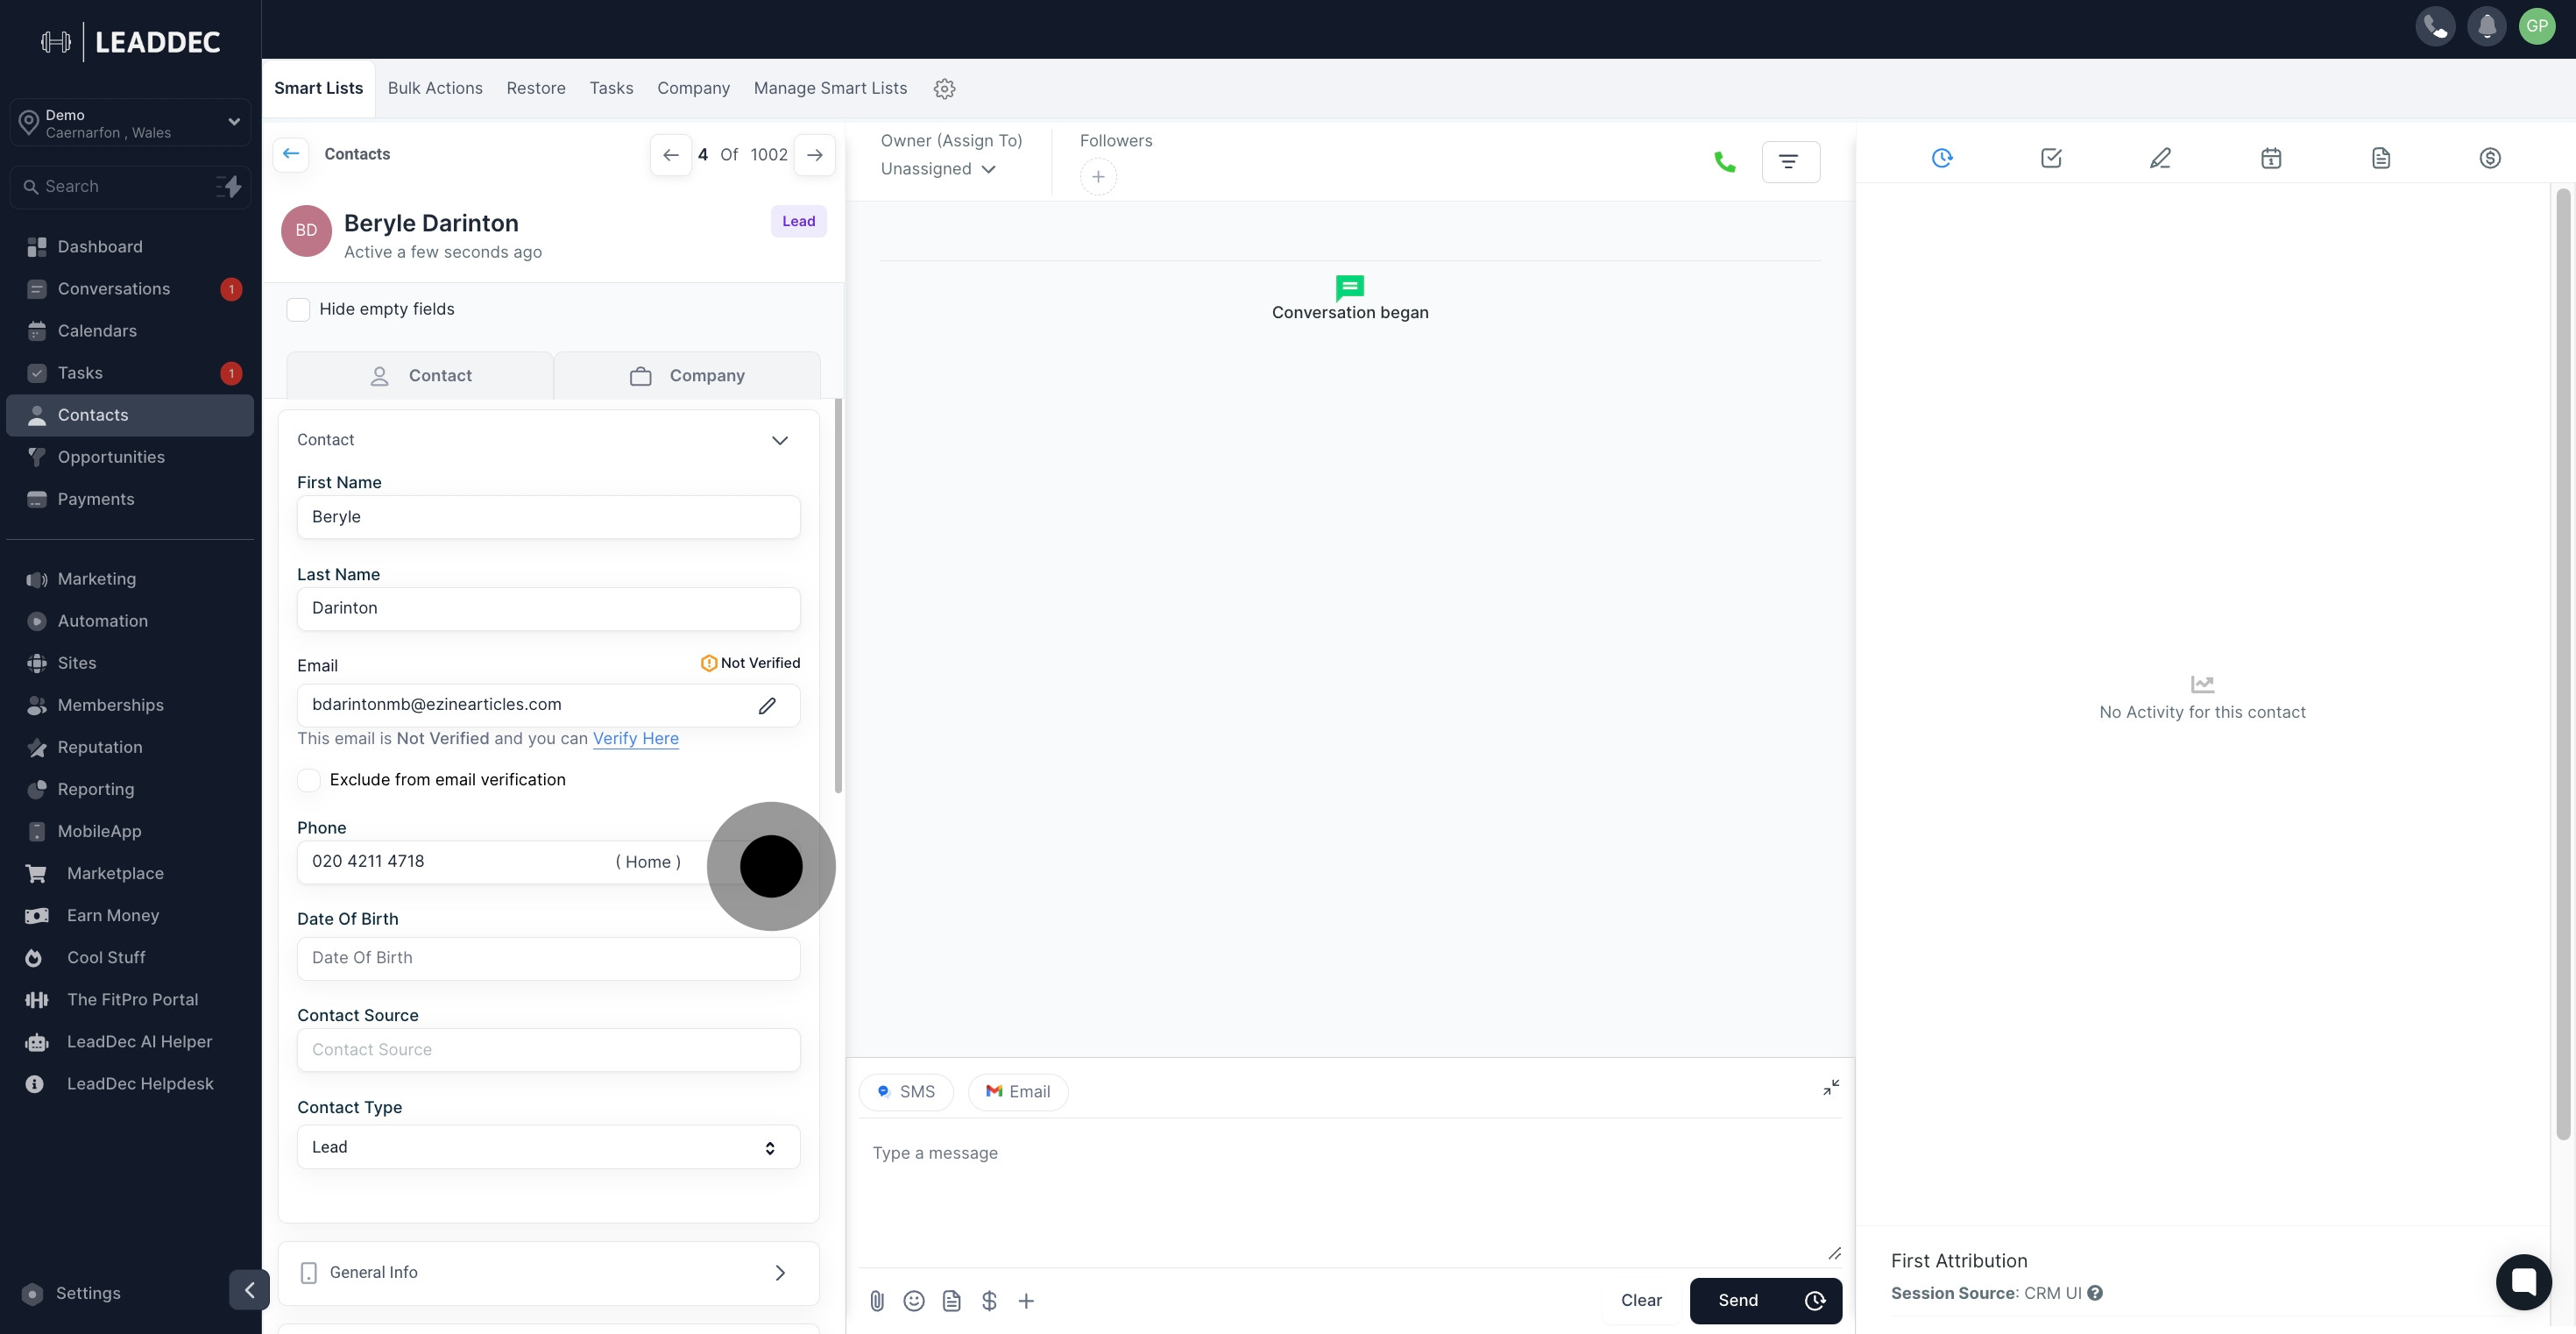
Task: Open Reputation in sidebar
Action: tap(130, 747)
